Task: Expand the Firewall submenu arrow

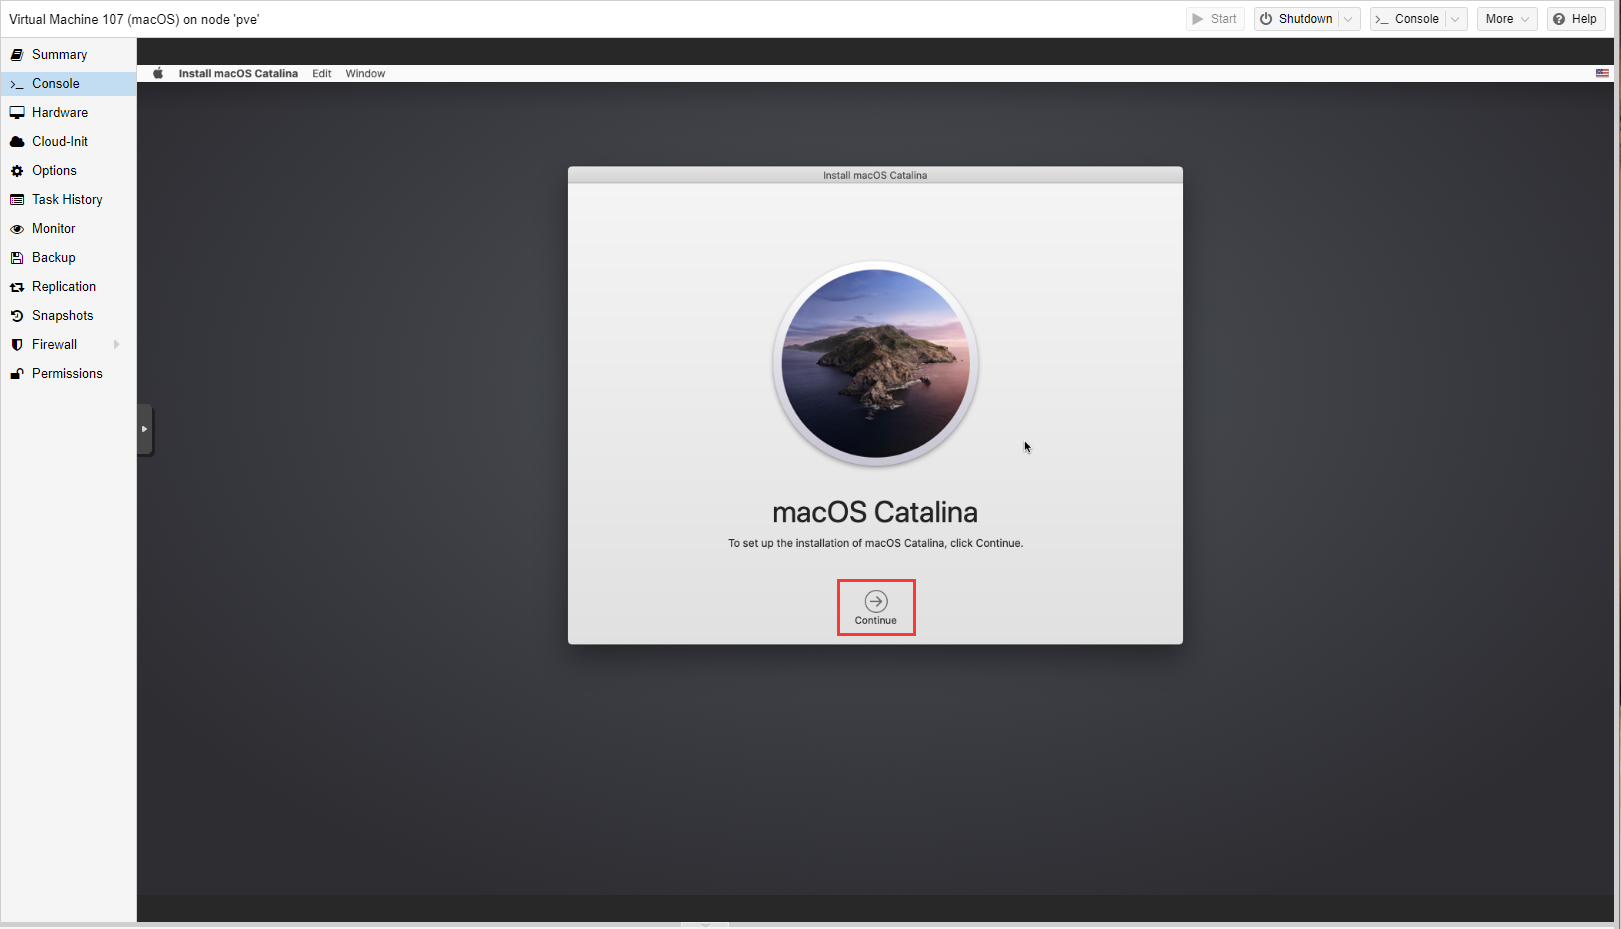Action: click(117, 345)
